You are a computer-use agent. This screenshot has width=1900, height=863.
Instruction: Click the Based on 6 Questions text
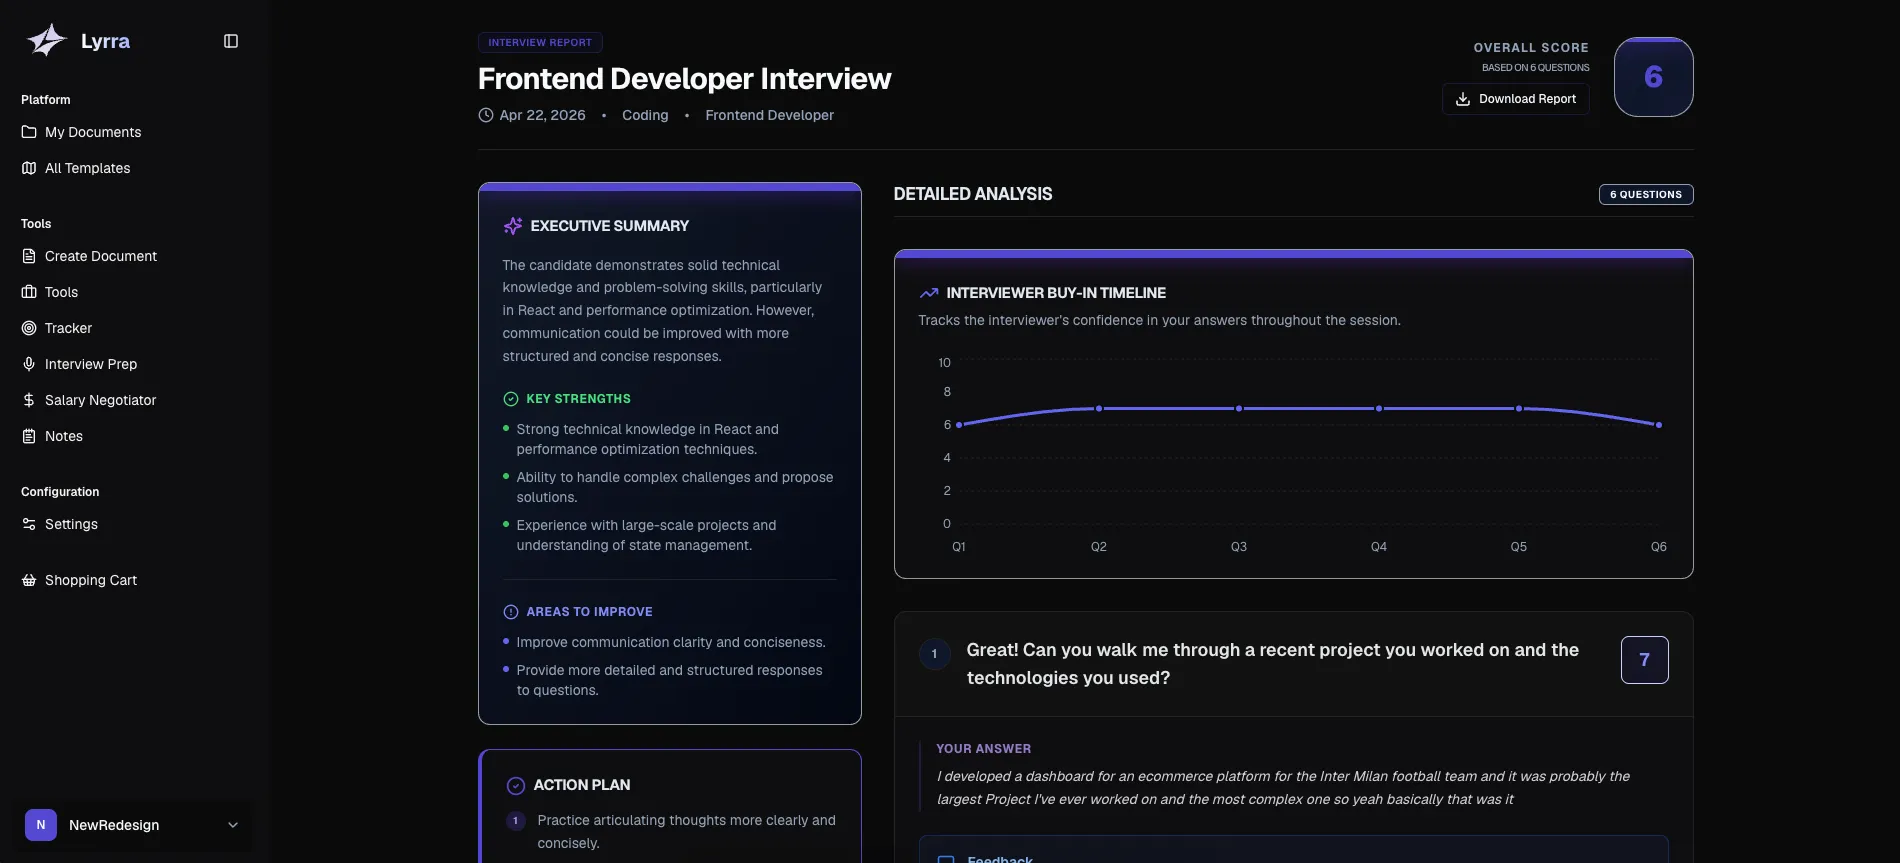pyautogui.click(x=1535, y=68)
